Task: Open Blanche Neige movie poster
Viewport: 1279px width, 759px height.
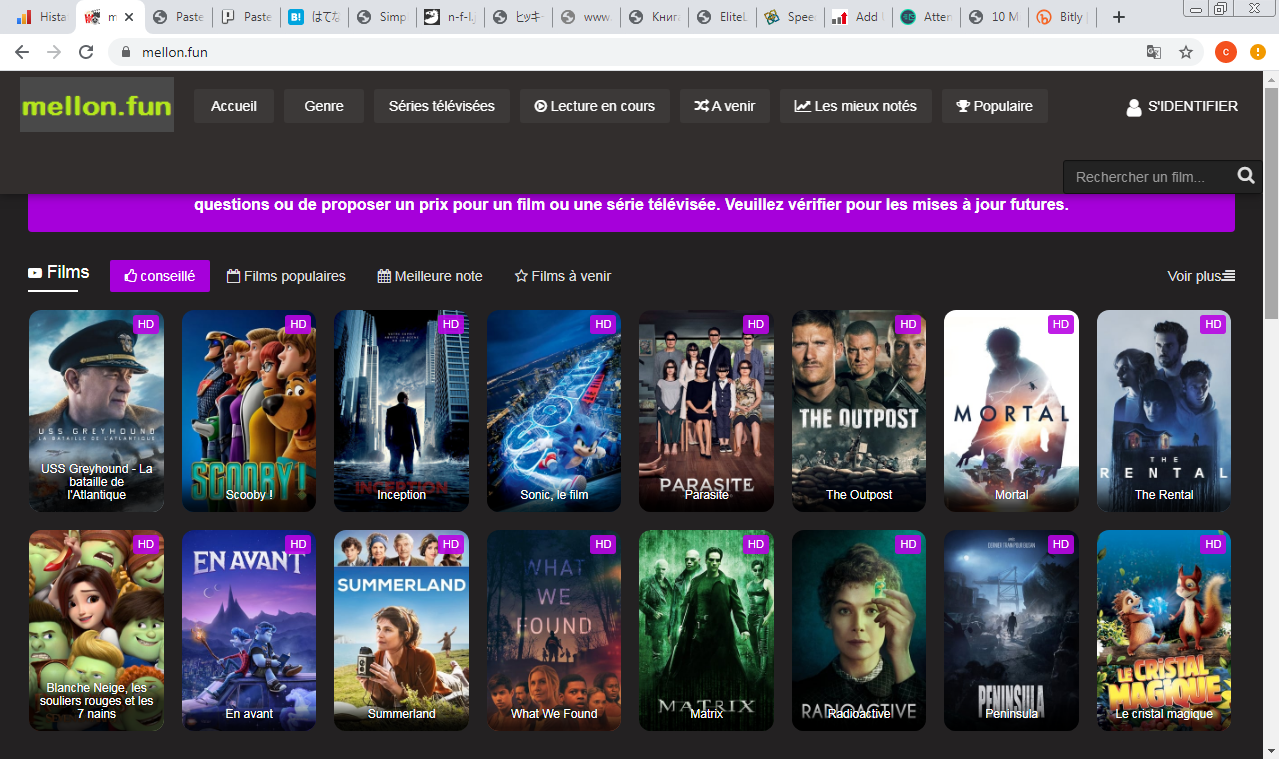Action: point(96,631)
